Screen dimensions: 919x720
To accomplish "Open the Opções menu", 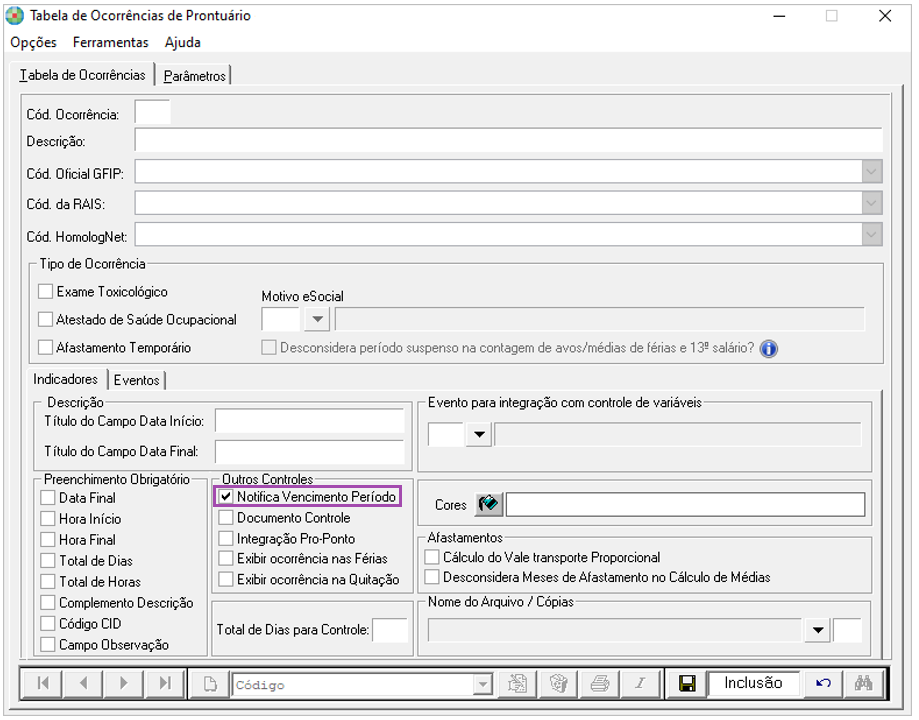I will coord(33,42).
